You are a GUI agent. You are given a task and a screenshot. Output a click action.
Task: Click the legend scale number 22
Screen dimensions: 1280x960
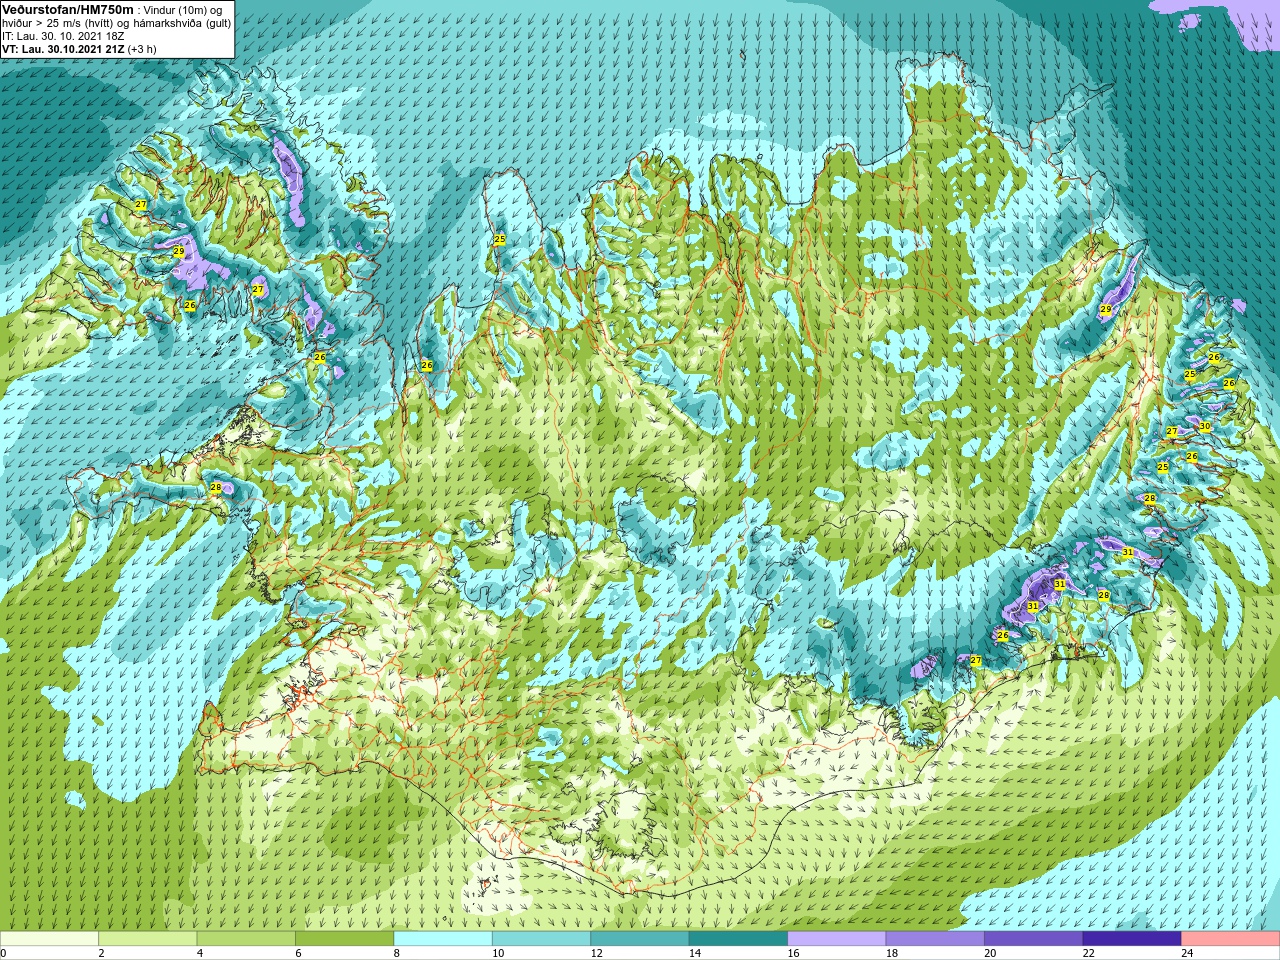[1089, 953]
